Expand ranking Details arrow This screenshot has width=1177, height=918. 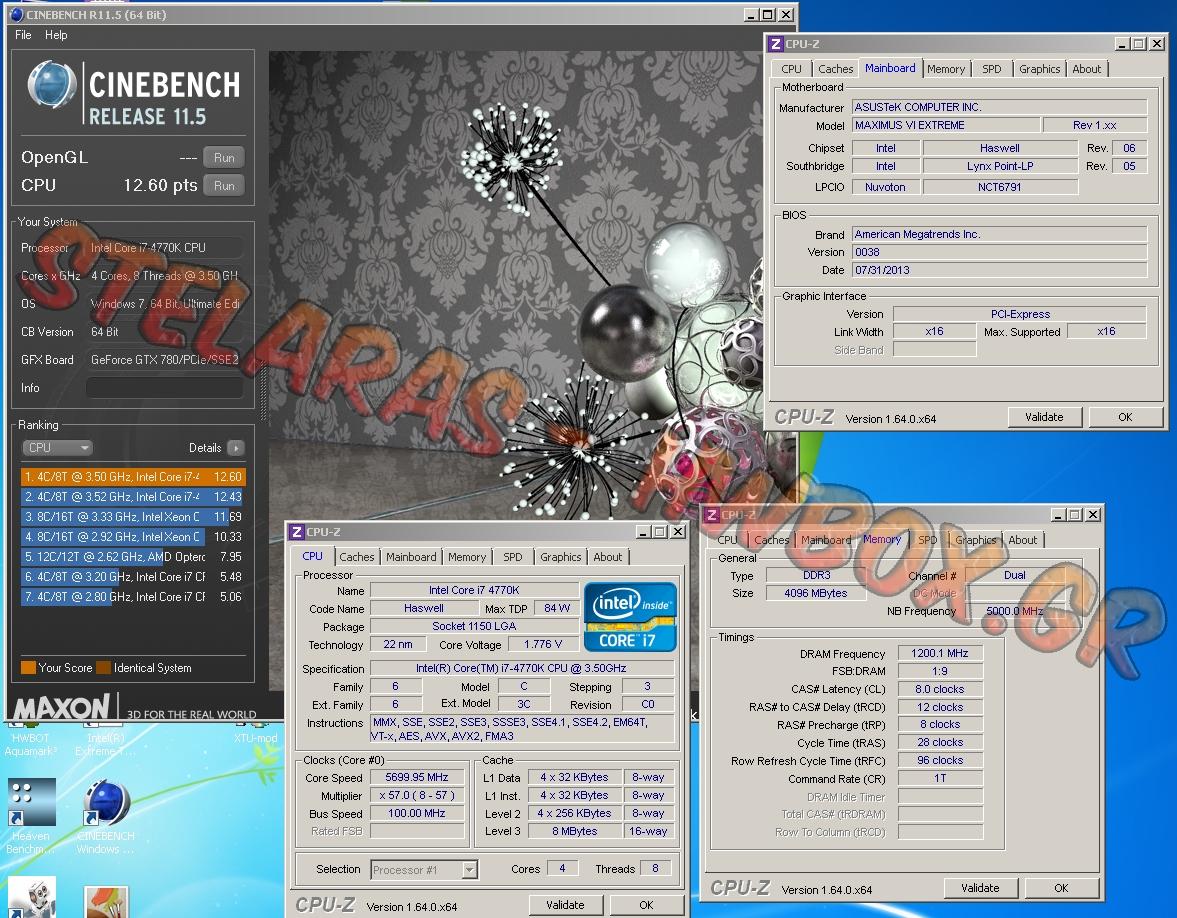tap(236, 448)
